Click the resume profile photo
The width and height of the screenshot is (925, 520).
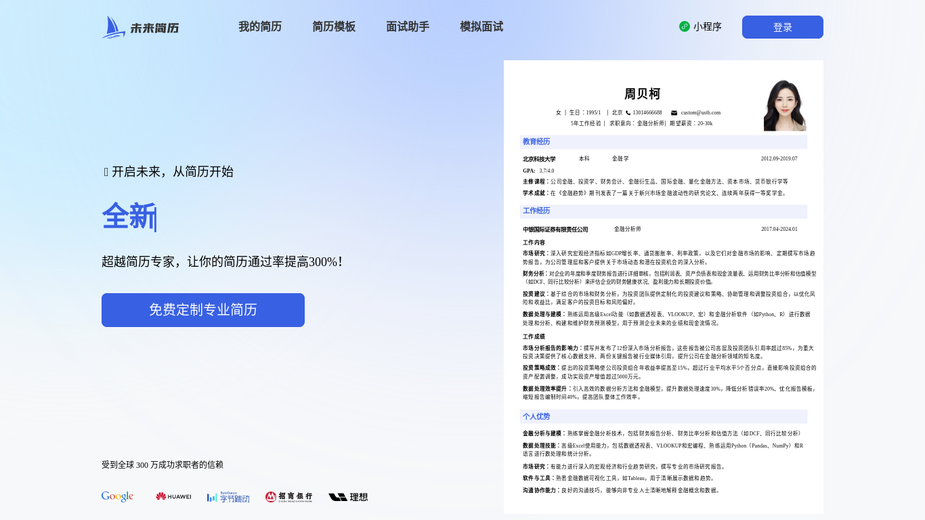click(785, 105)
